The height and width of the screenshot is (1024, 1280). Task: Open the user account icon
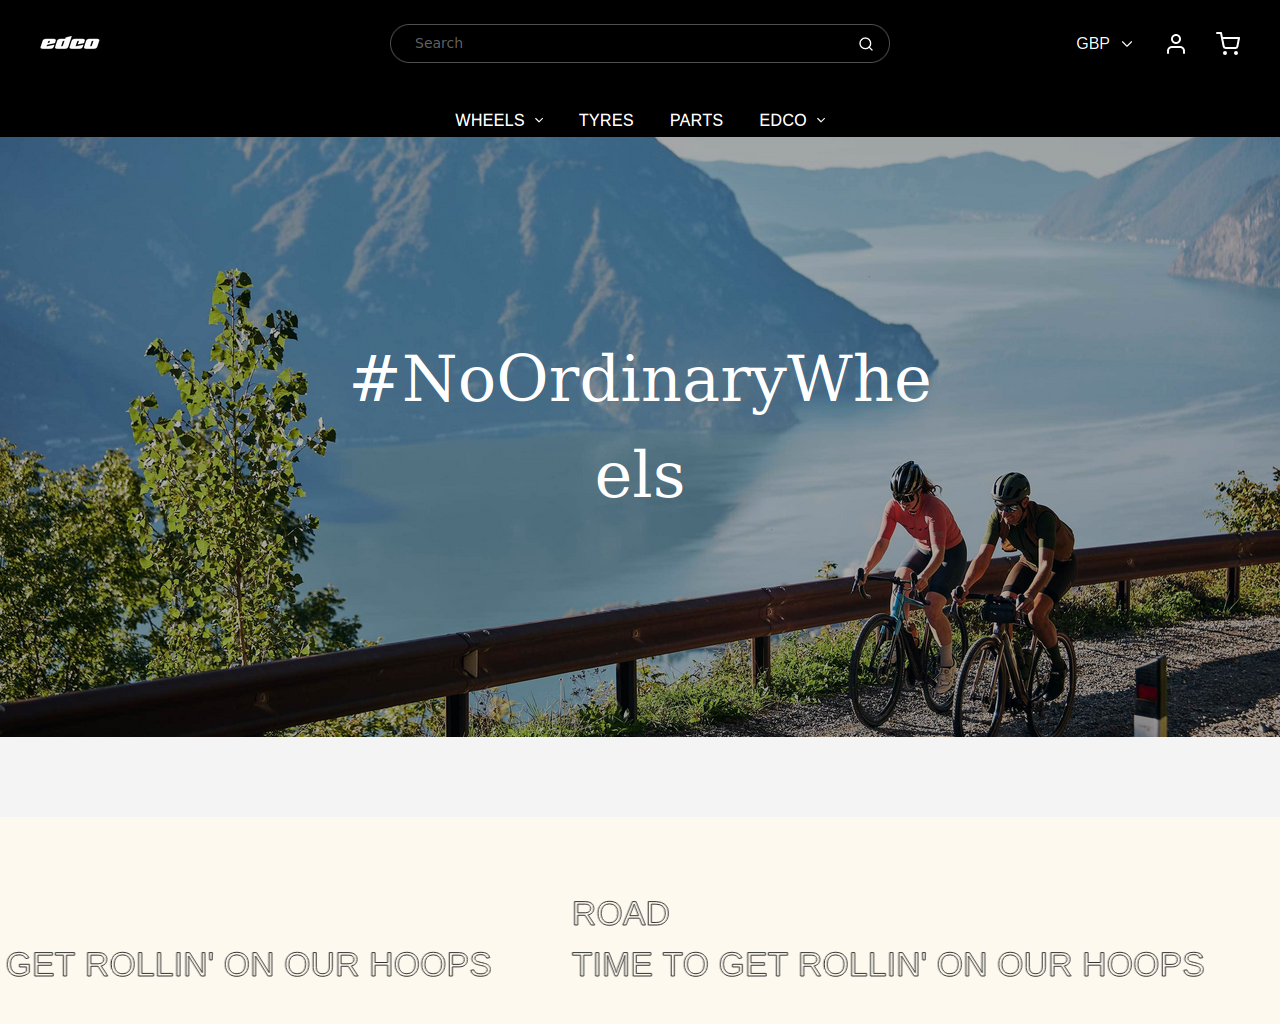point(1176,44)
